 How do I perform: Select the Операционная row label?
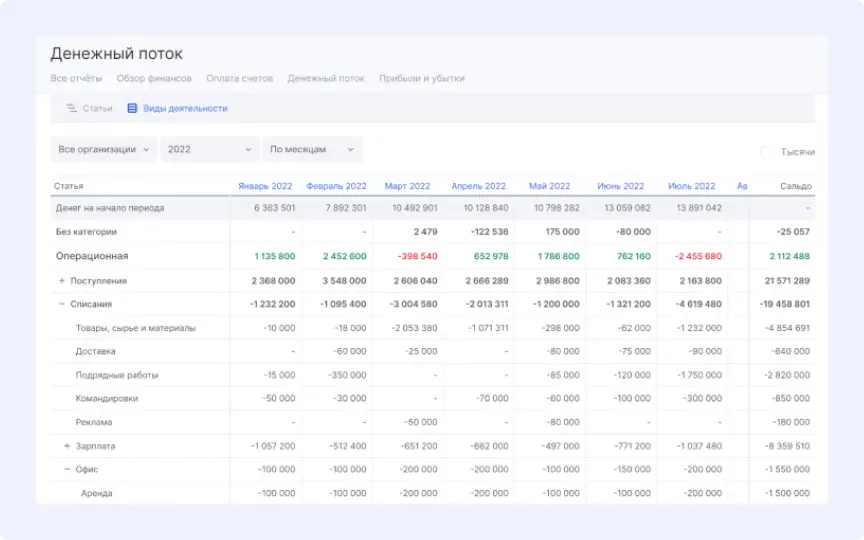[92, 256]
